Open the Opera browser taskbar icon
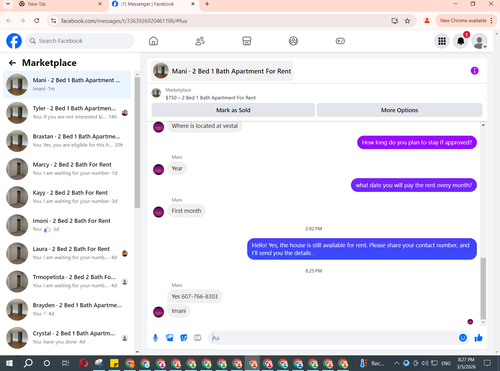Screen dimensions: 500x371 click(84, 363)
